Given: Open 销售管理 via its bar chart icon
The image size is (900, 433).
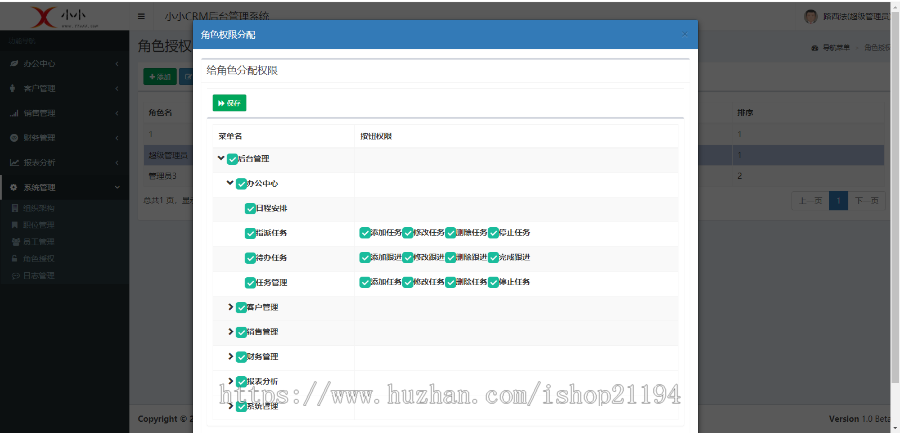Looking at the screenshot, I should coord(14,113).
